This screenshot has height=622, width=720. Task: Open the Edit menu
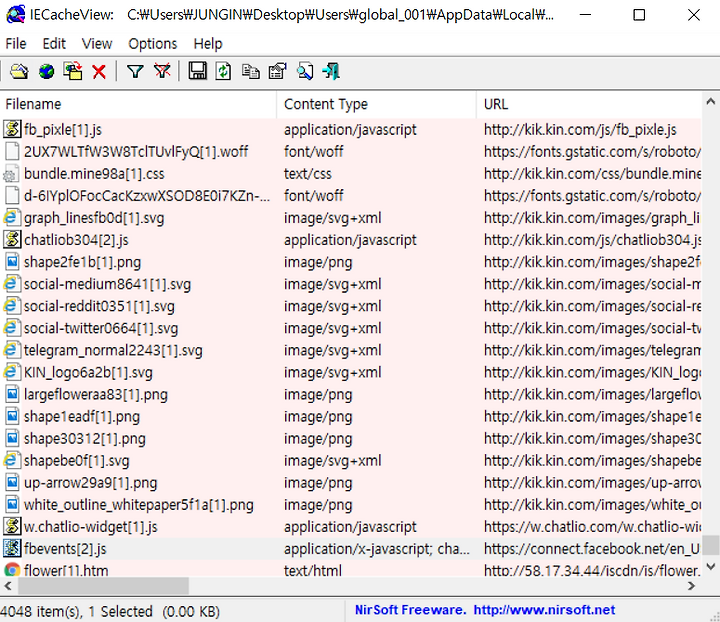[x=54, y=44]
